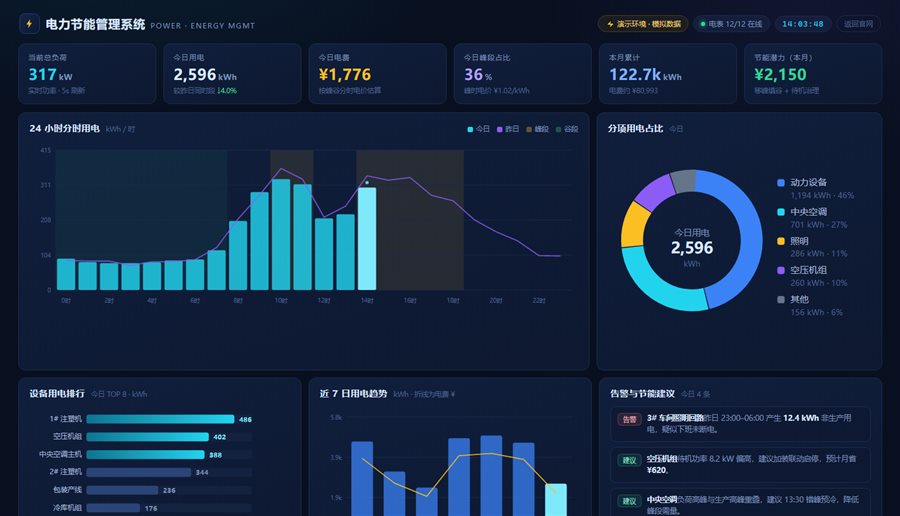This screenshot has height=516, width=900.
Task: Click the light cyan last bar in 7-day trend
Action: point(556,500)
